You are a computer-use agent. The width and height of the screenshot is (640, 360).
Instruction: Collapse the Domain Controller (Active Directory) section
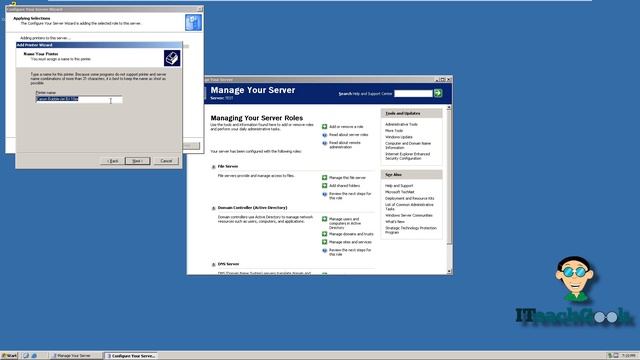pyautogui.click(x=213, y=208)
